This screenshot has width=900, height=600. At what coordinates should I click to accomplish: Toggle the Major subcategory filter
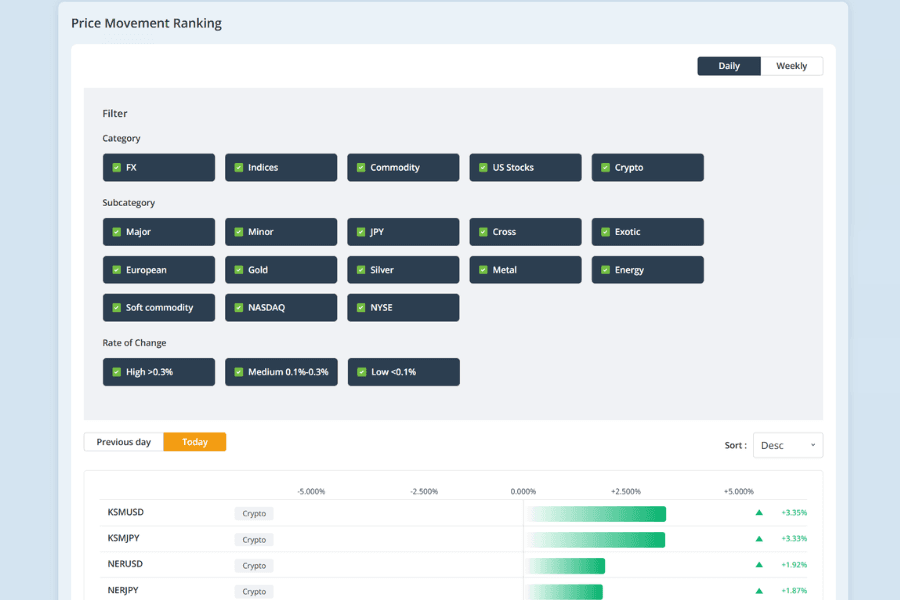[159, 232]
